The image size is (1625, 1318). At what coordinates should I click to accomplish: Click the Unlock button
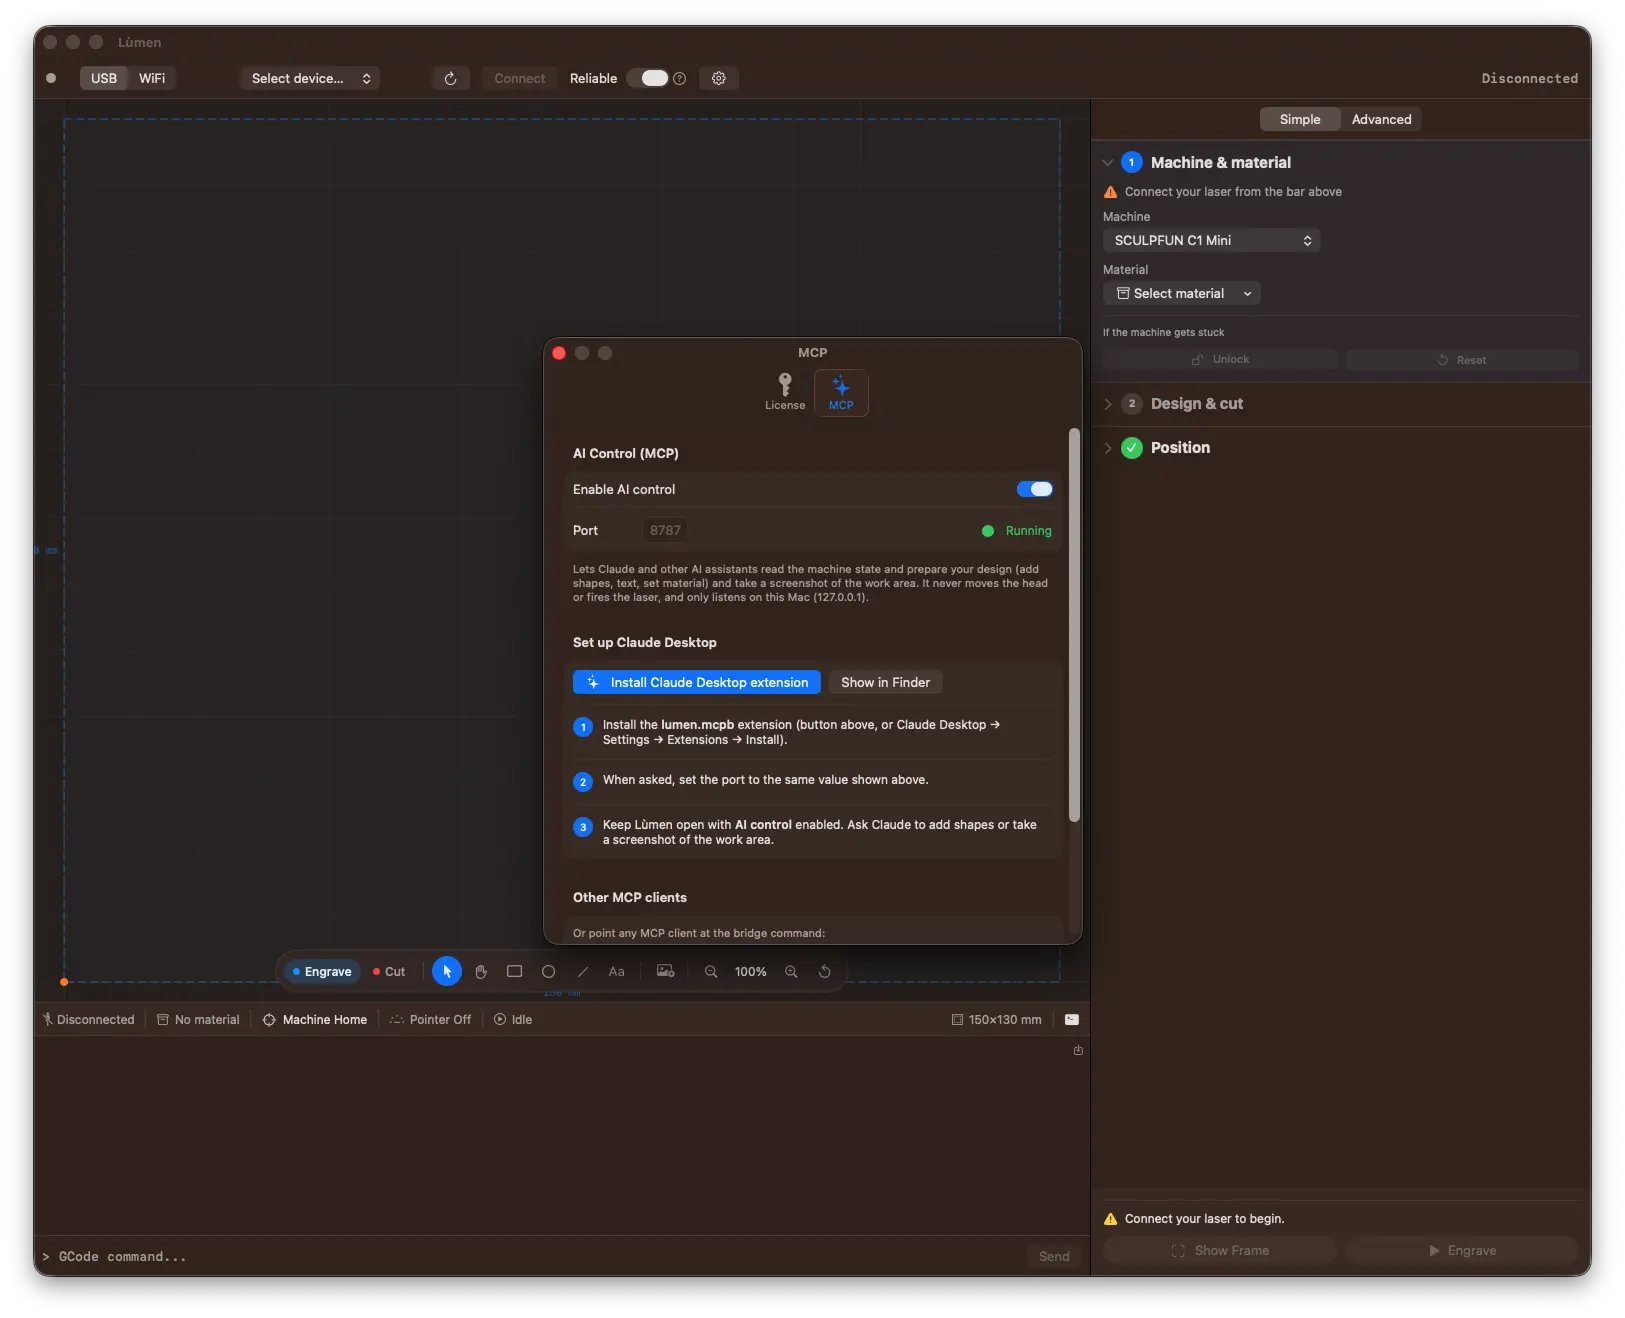[x=1220, y=360]
